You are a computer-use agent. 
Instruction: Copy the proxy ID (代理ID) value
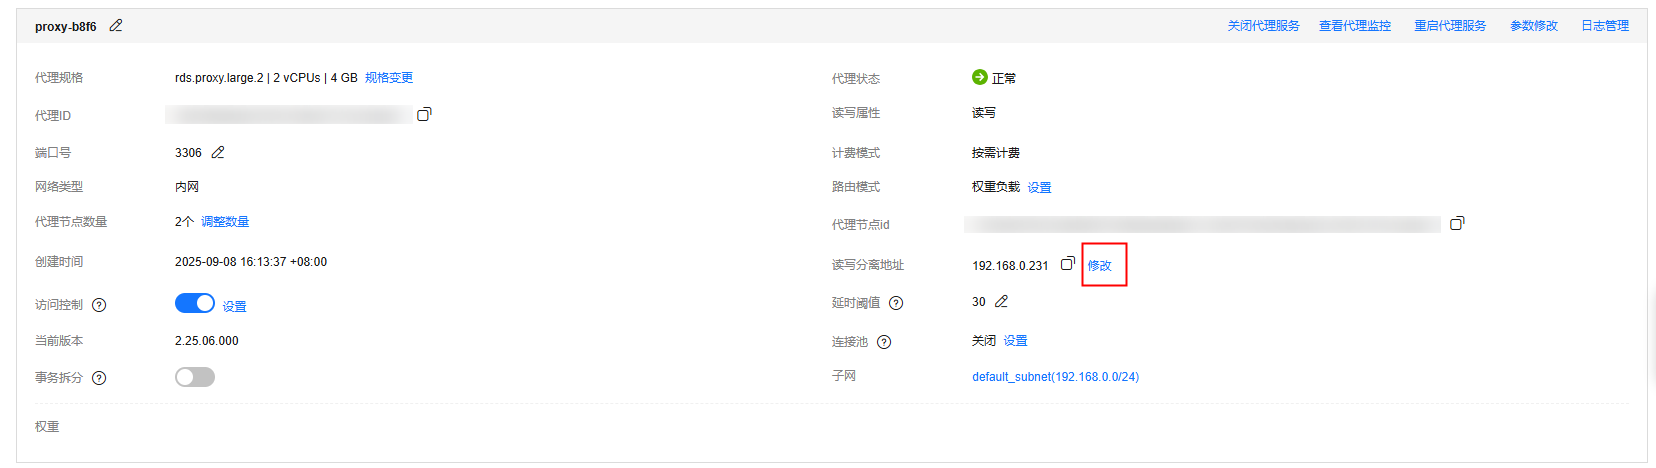424,114
